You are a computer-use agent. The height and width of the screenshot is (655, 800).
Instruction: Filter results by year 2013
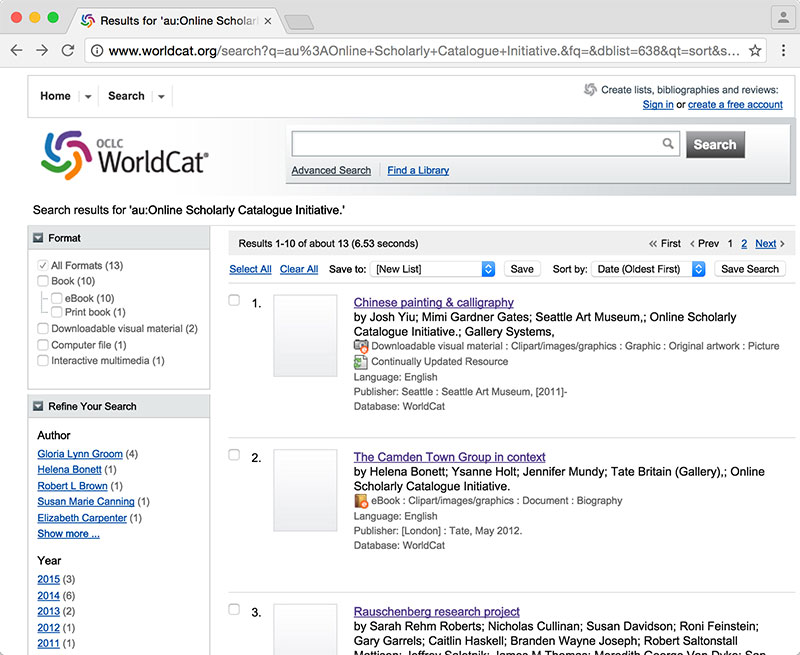[x=48, y=611]
